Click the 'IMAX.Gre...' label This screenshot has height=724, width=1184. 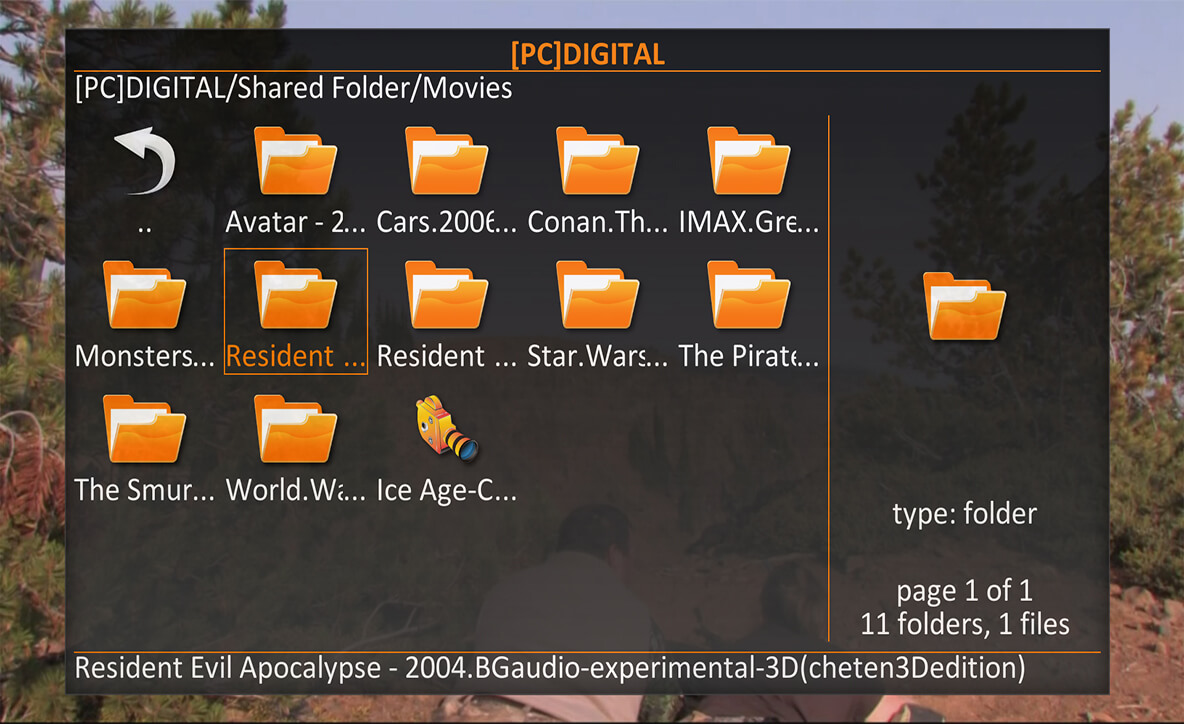pyautogui.click(x=748, y=222)
